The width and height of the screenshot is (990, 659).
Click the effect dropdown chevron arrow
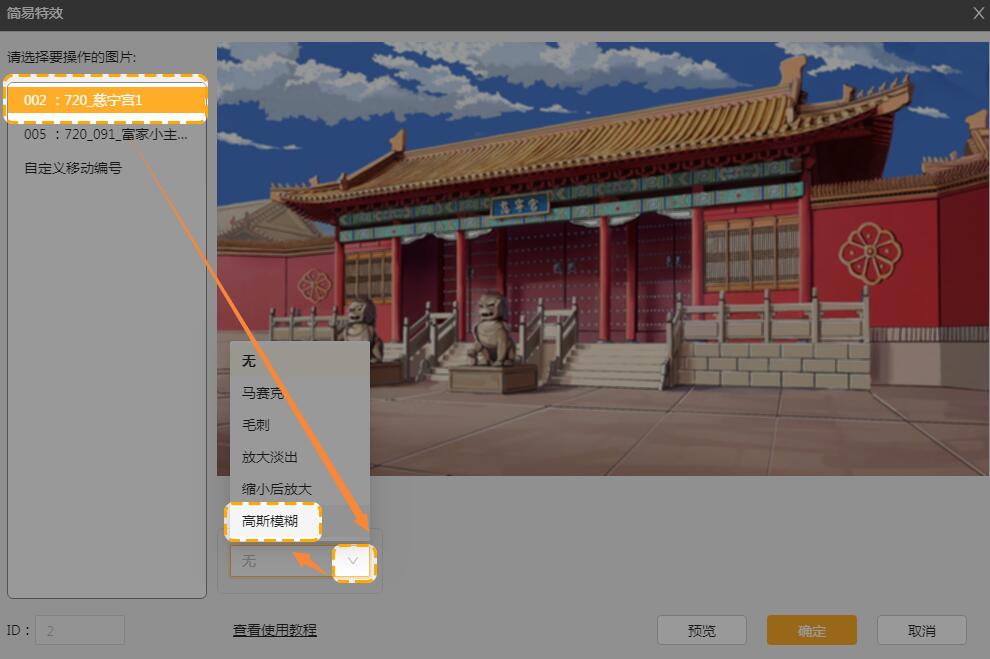pos(352,561)
